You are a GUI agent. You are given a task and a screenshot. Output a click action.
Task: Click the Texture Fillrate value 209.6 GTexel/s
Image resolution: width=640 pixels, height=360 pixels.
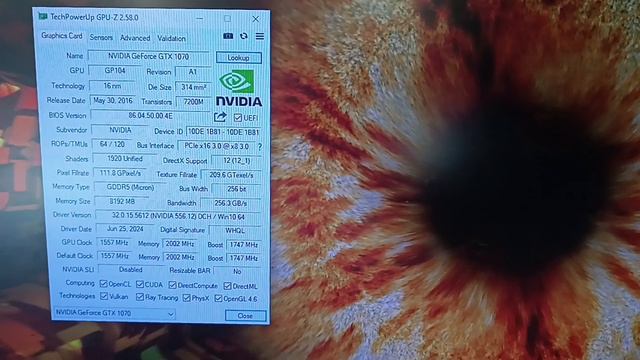coord(231,175)
